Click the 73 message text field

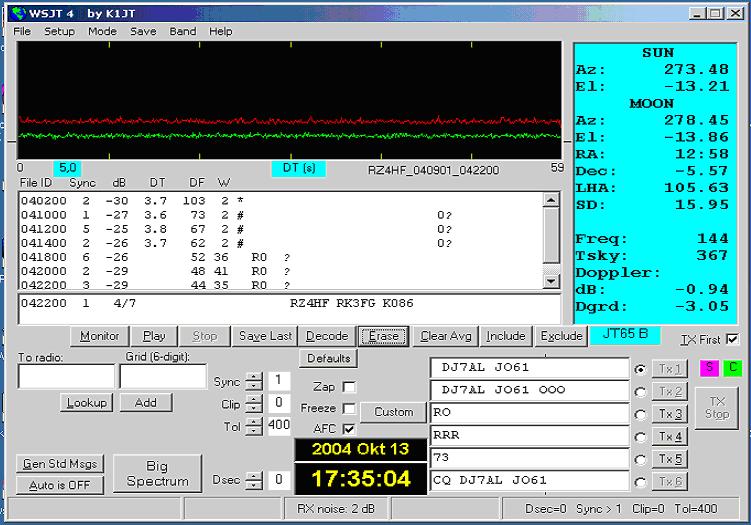tap(529, 458)
